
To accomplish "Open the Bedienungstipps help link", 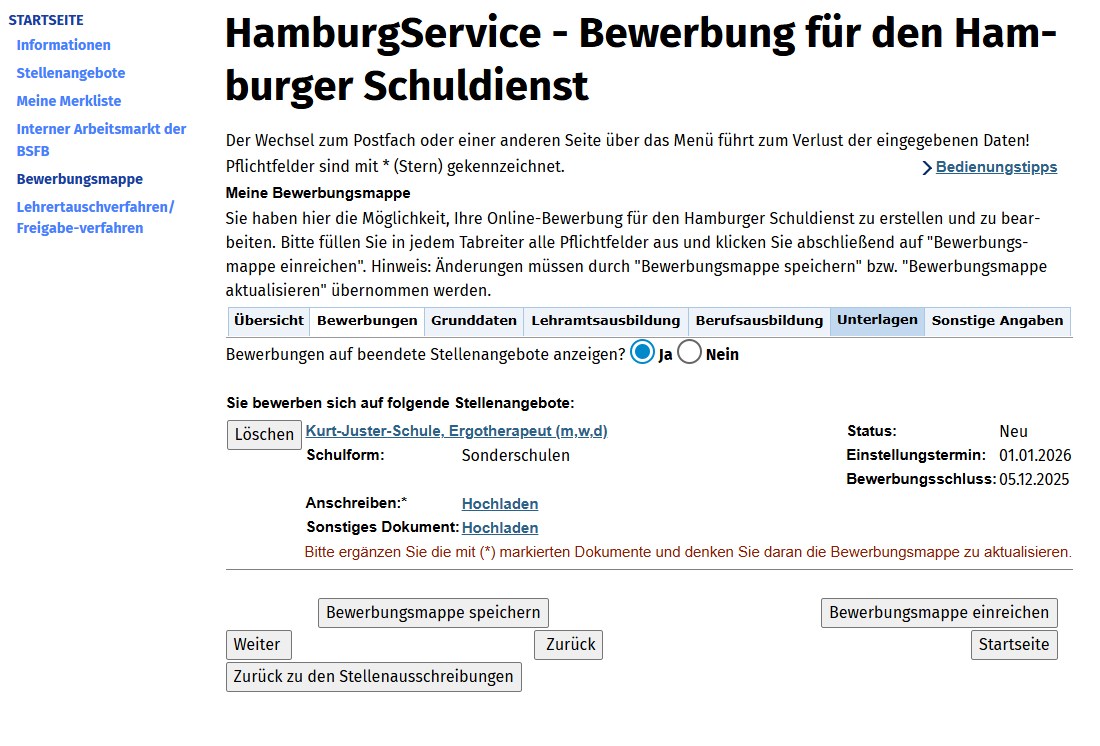I will tap(995, 167).
